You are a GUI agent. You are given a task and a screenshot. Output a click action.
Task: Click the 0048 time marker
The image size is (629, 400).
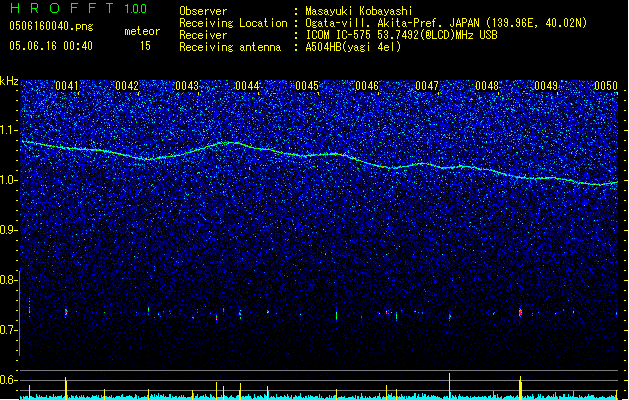pyautogui.click(x=487, y=86)
